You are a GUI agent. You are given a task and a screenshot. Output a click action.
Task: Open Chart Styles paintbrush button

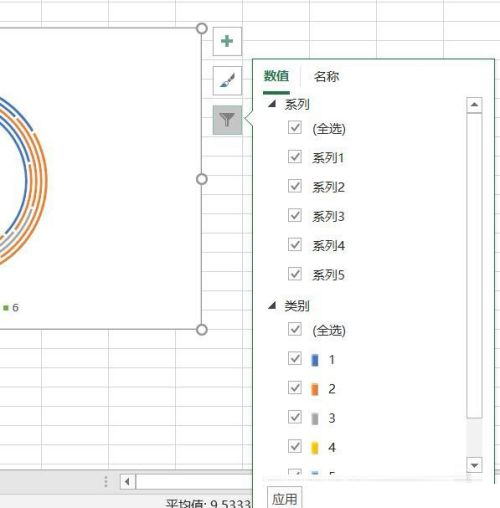point(227,80)
